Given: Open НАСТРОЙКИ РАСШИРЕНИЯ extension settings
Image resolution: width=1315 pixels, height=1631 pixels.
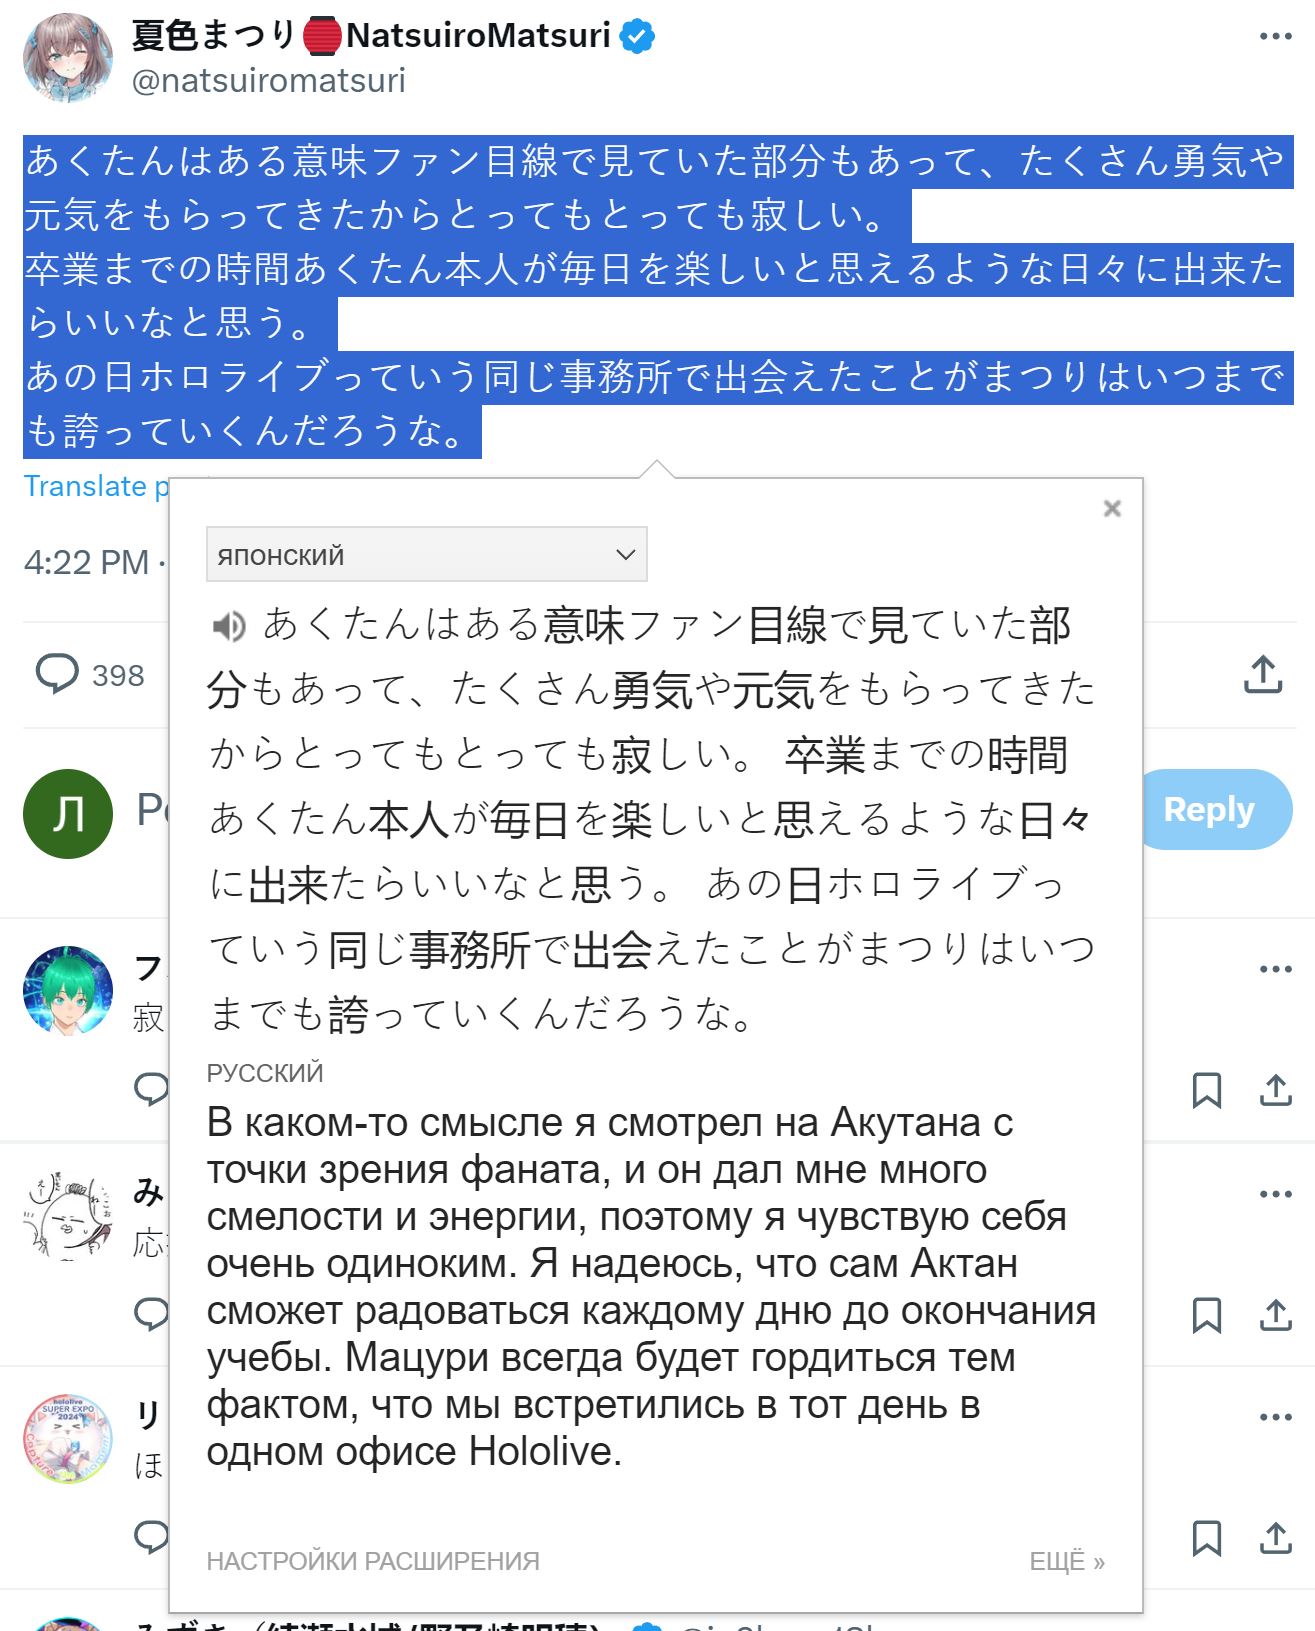Looking at the screenshot, I should 373,1561.
